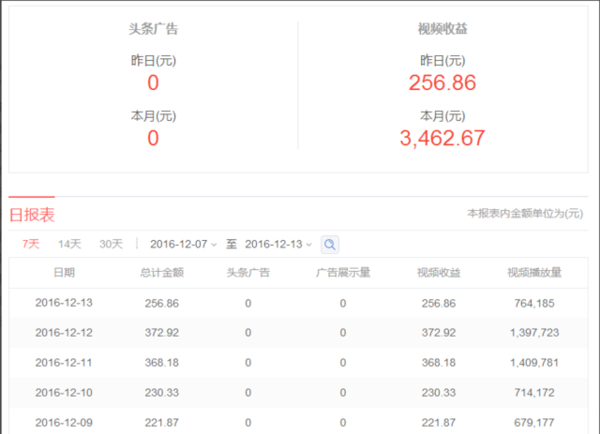600x434 pixels.
Task: Open the start date 2016-12-07 dropdown
Action: 183,244
